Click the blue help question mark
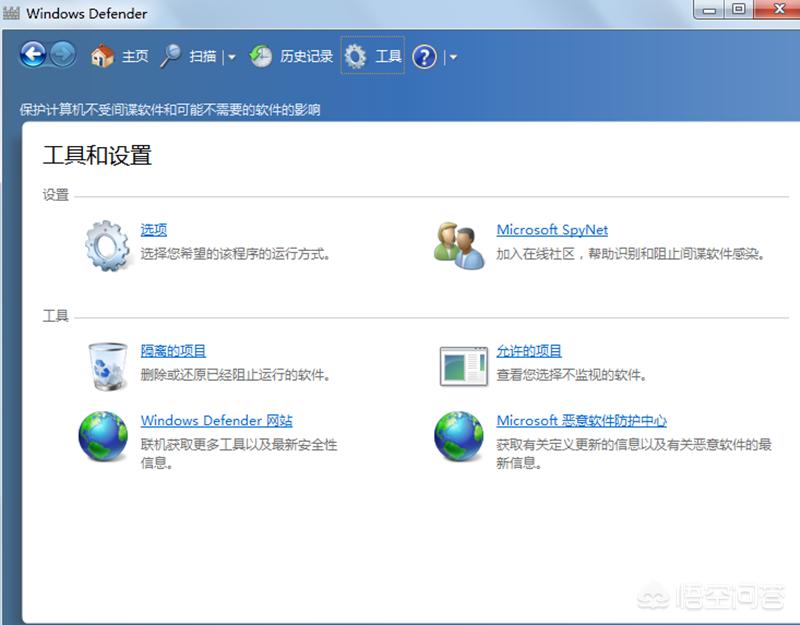 pyautogui.click(x=424, y=57)
